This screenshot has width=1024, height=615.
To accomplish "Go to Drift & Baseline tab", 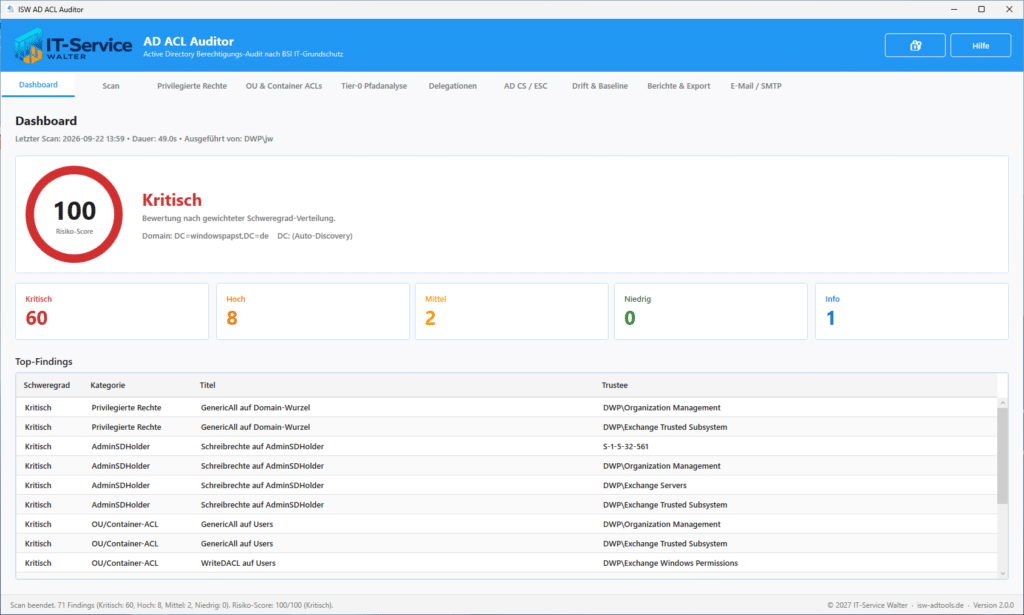I will coord(600,86).
